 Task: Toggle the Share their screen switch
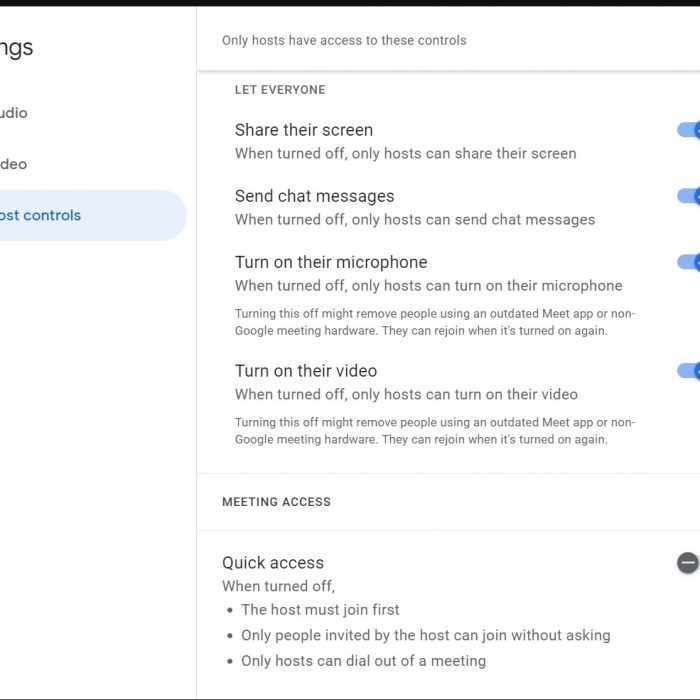689,130
